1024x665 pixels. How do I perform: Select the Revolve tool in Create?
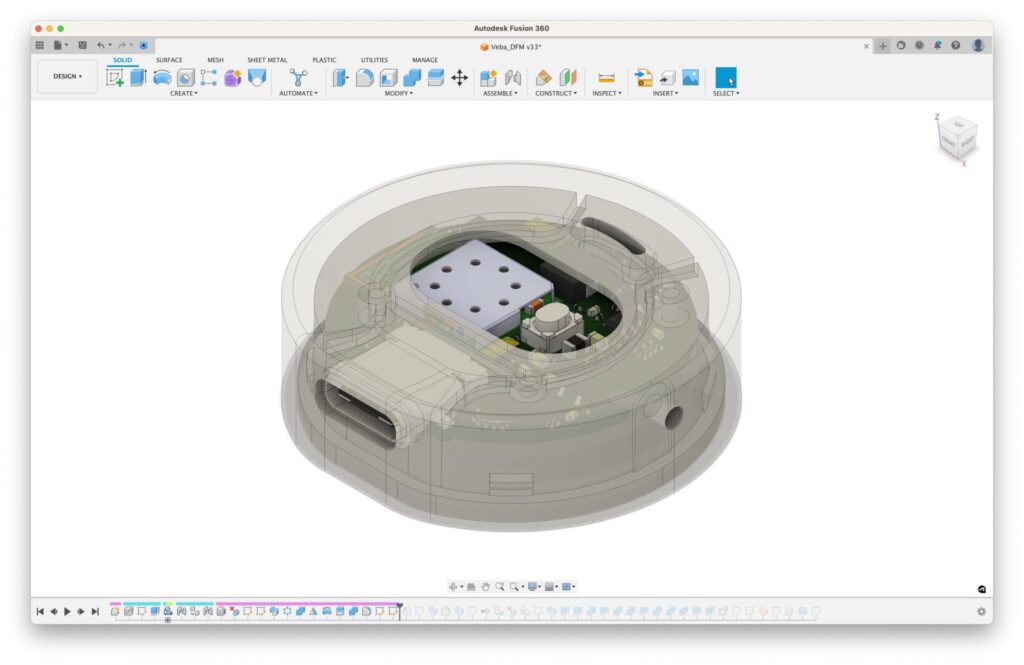(162, 78)
